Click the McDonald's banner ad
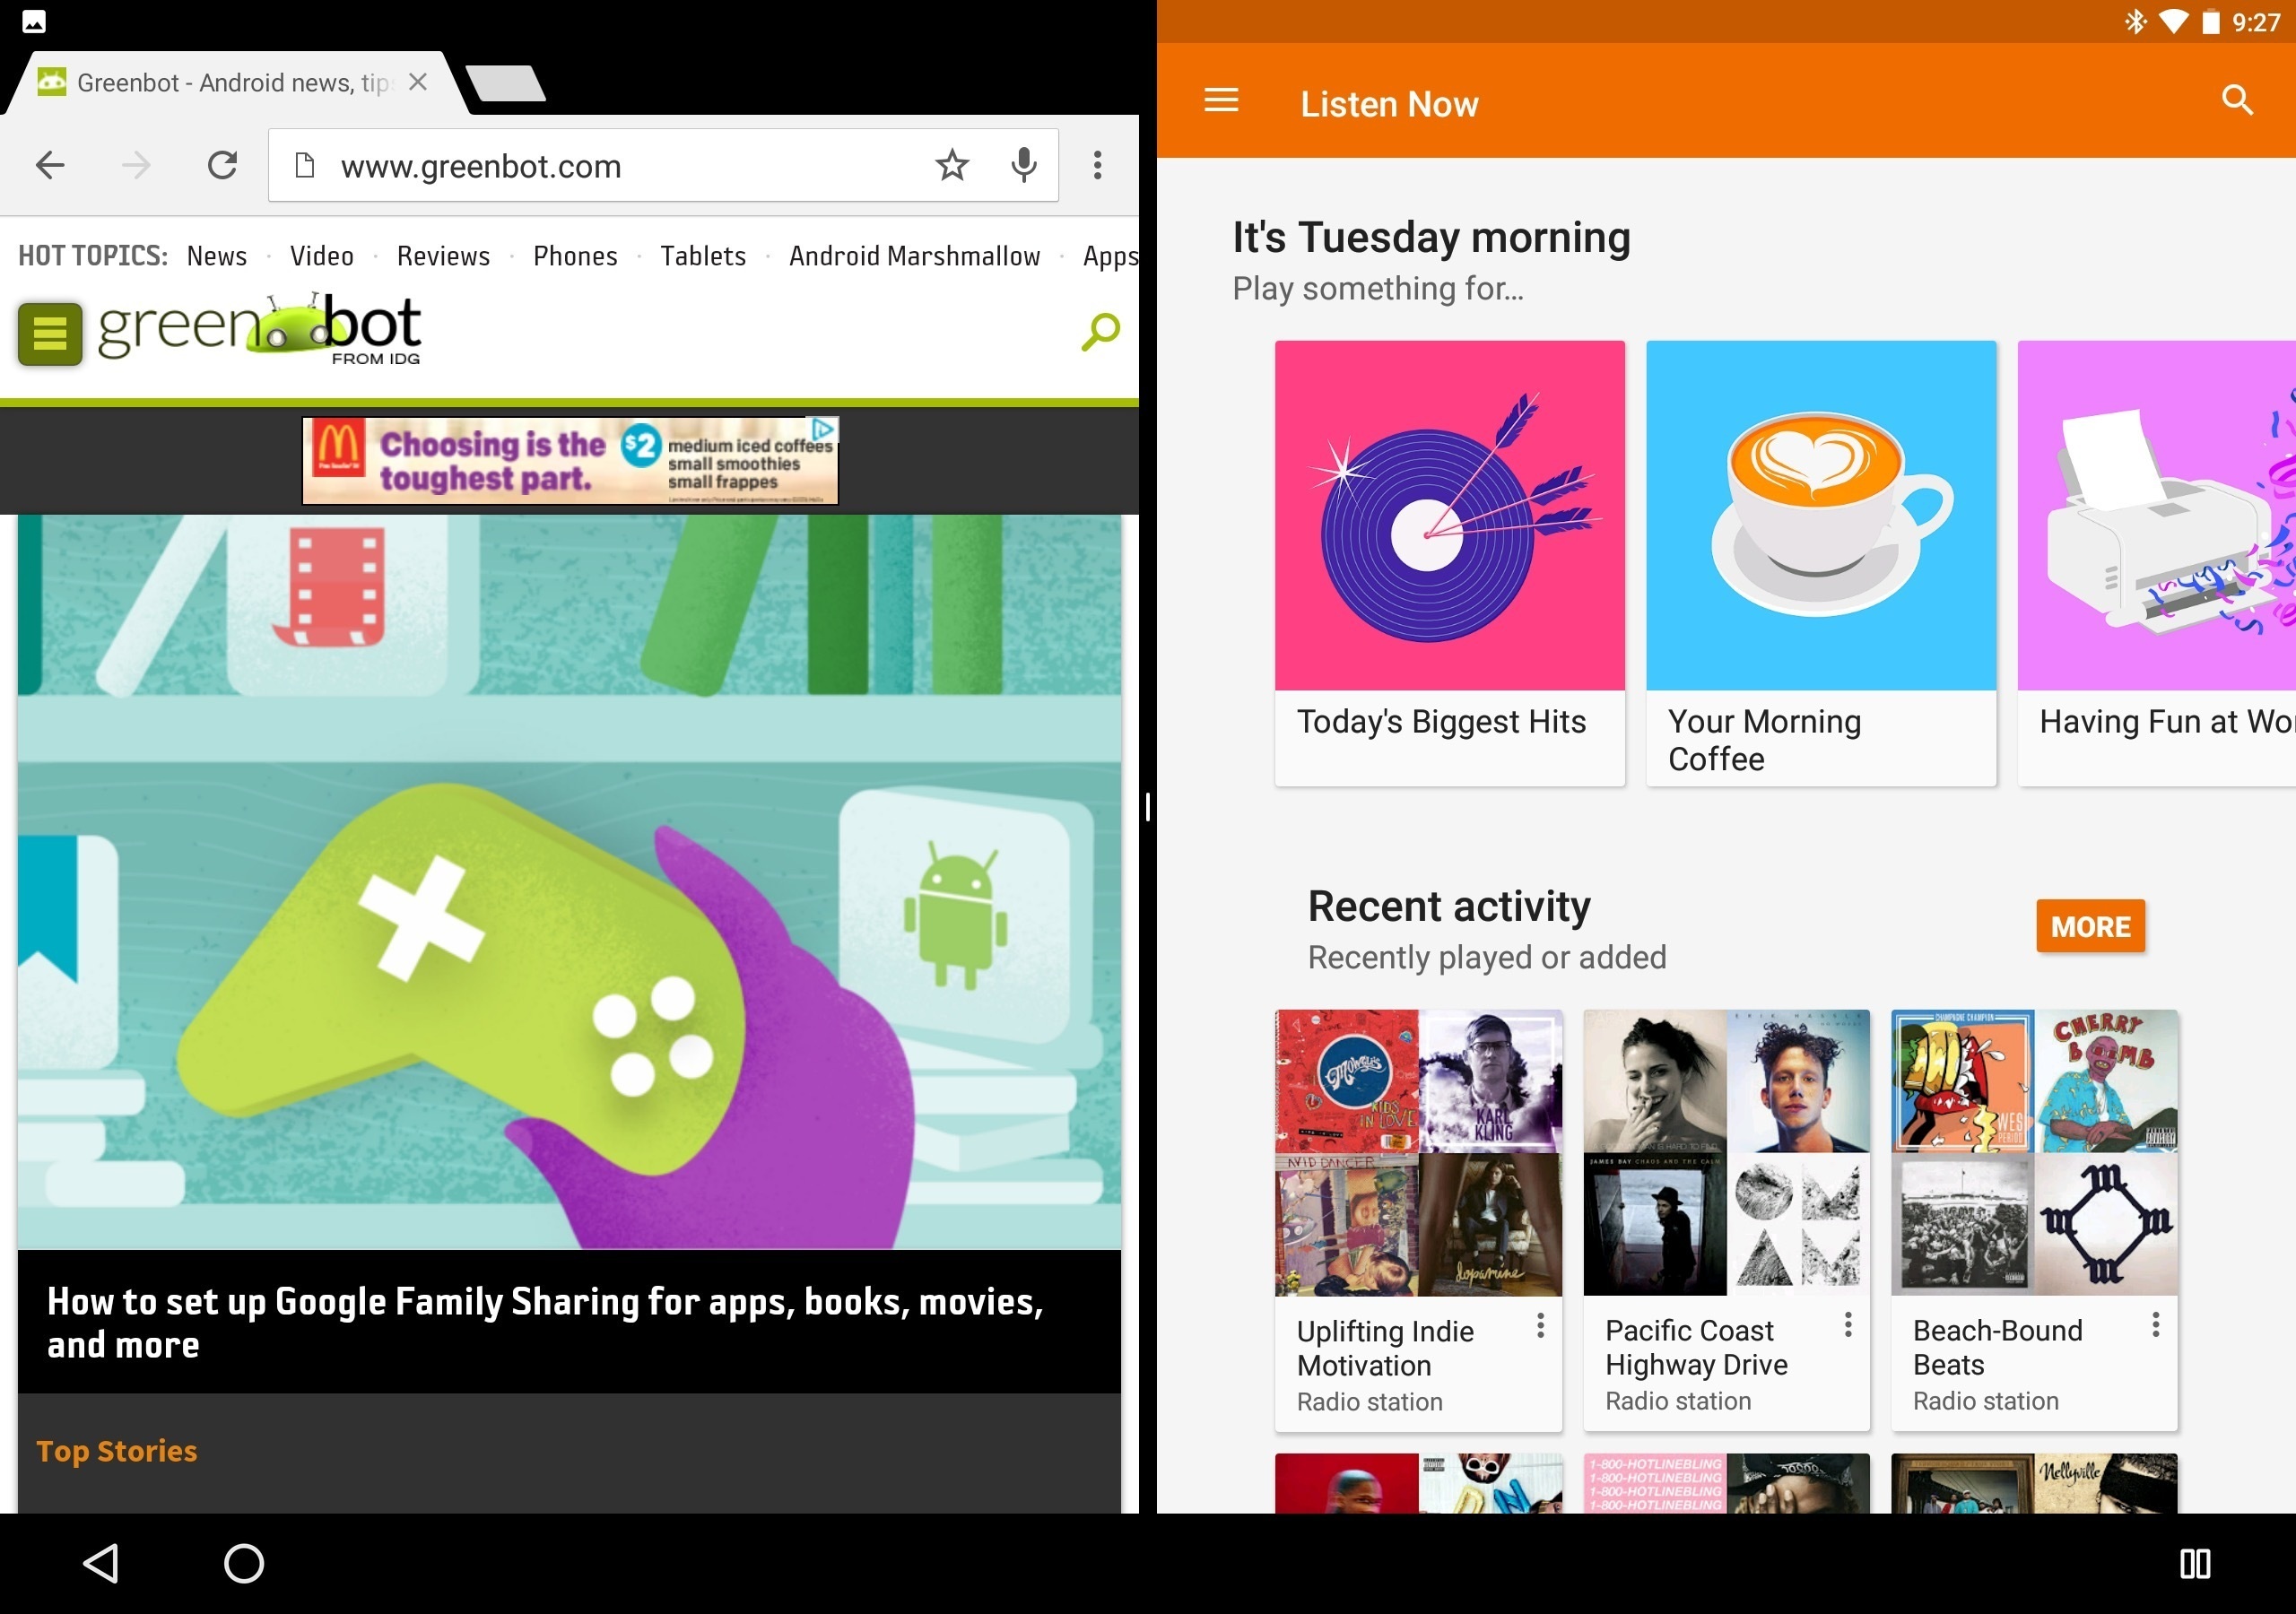 pos(570,461)
